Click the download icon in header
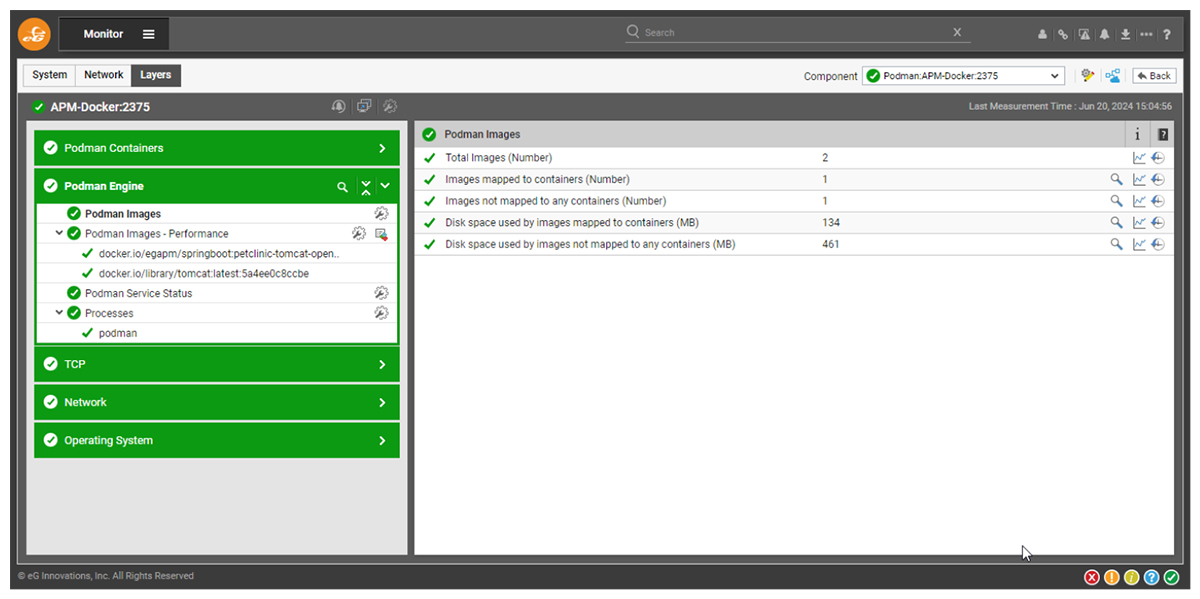 pyautogui.click(x=1125, y=34)
